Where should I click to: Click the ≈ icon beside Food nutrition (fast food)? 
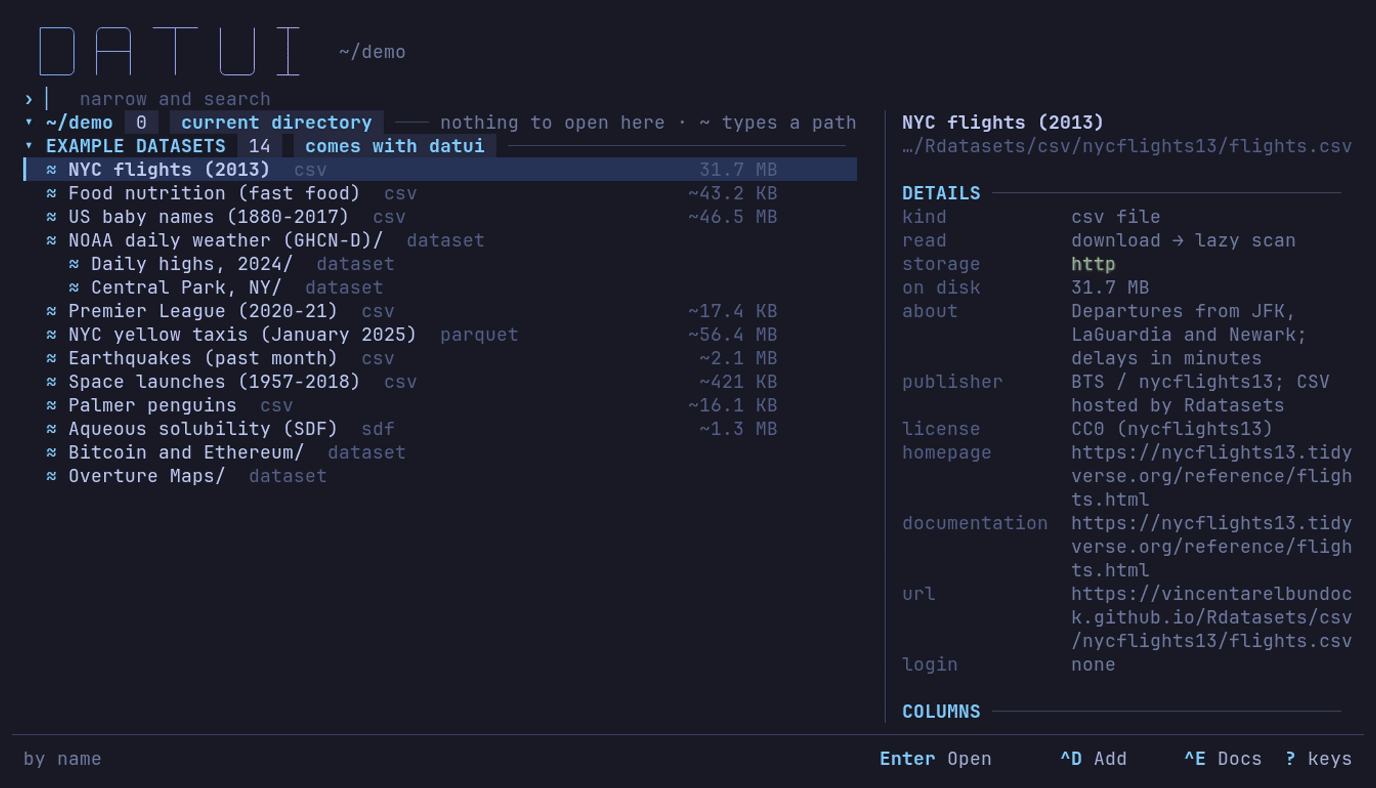[x=51, y=193]
